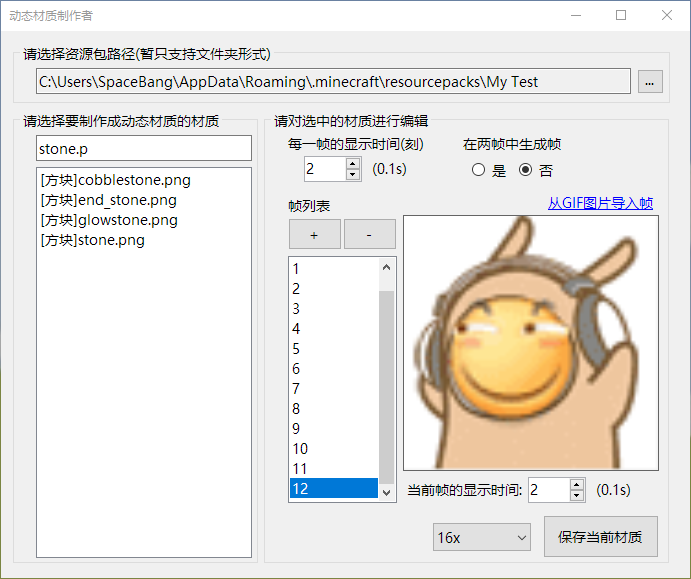Screen dimensions: 691x579
Task: Click the resource pack path text field
Action: click(x=333, y=81)
